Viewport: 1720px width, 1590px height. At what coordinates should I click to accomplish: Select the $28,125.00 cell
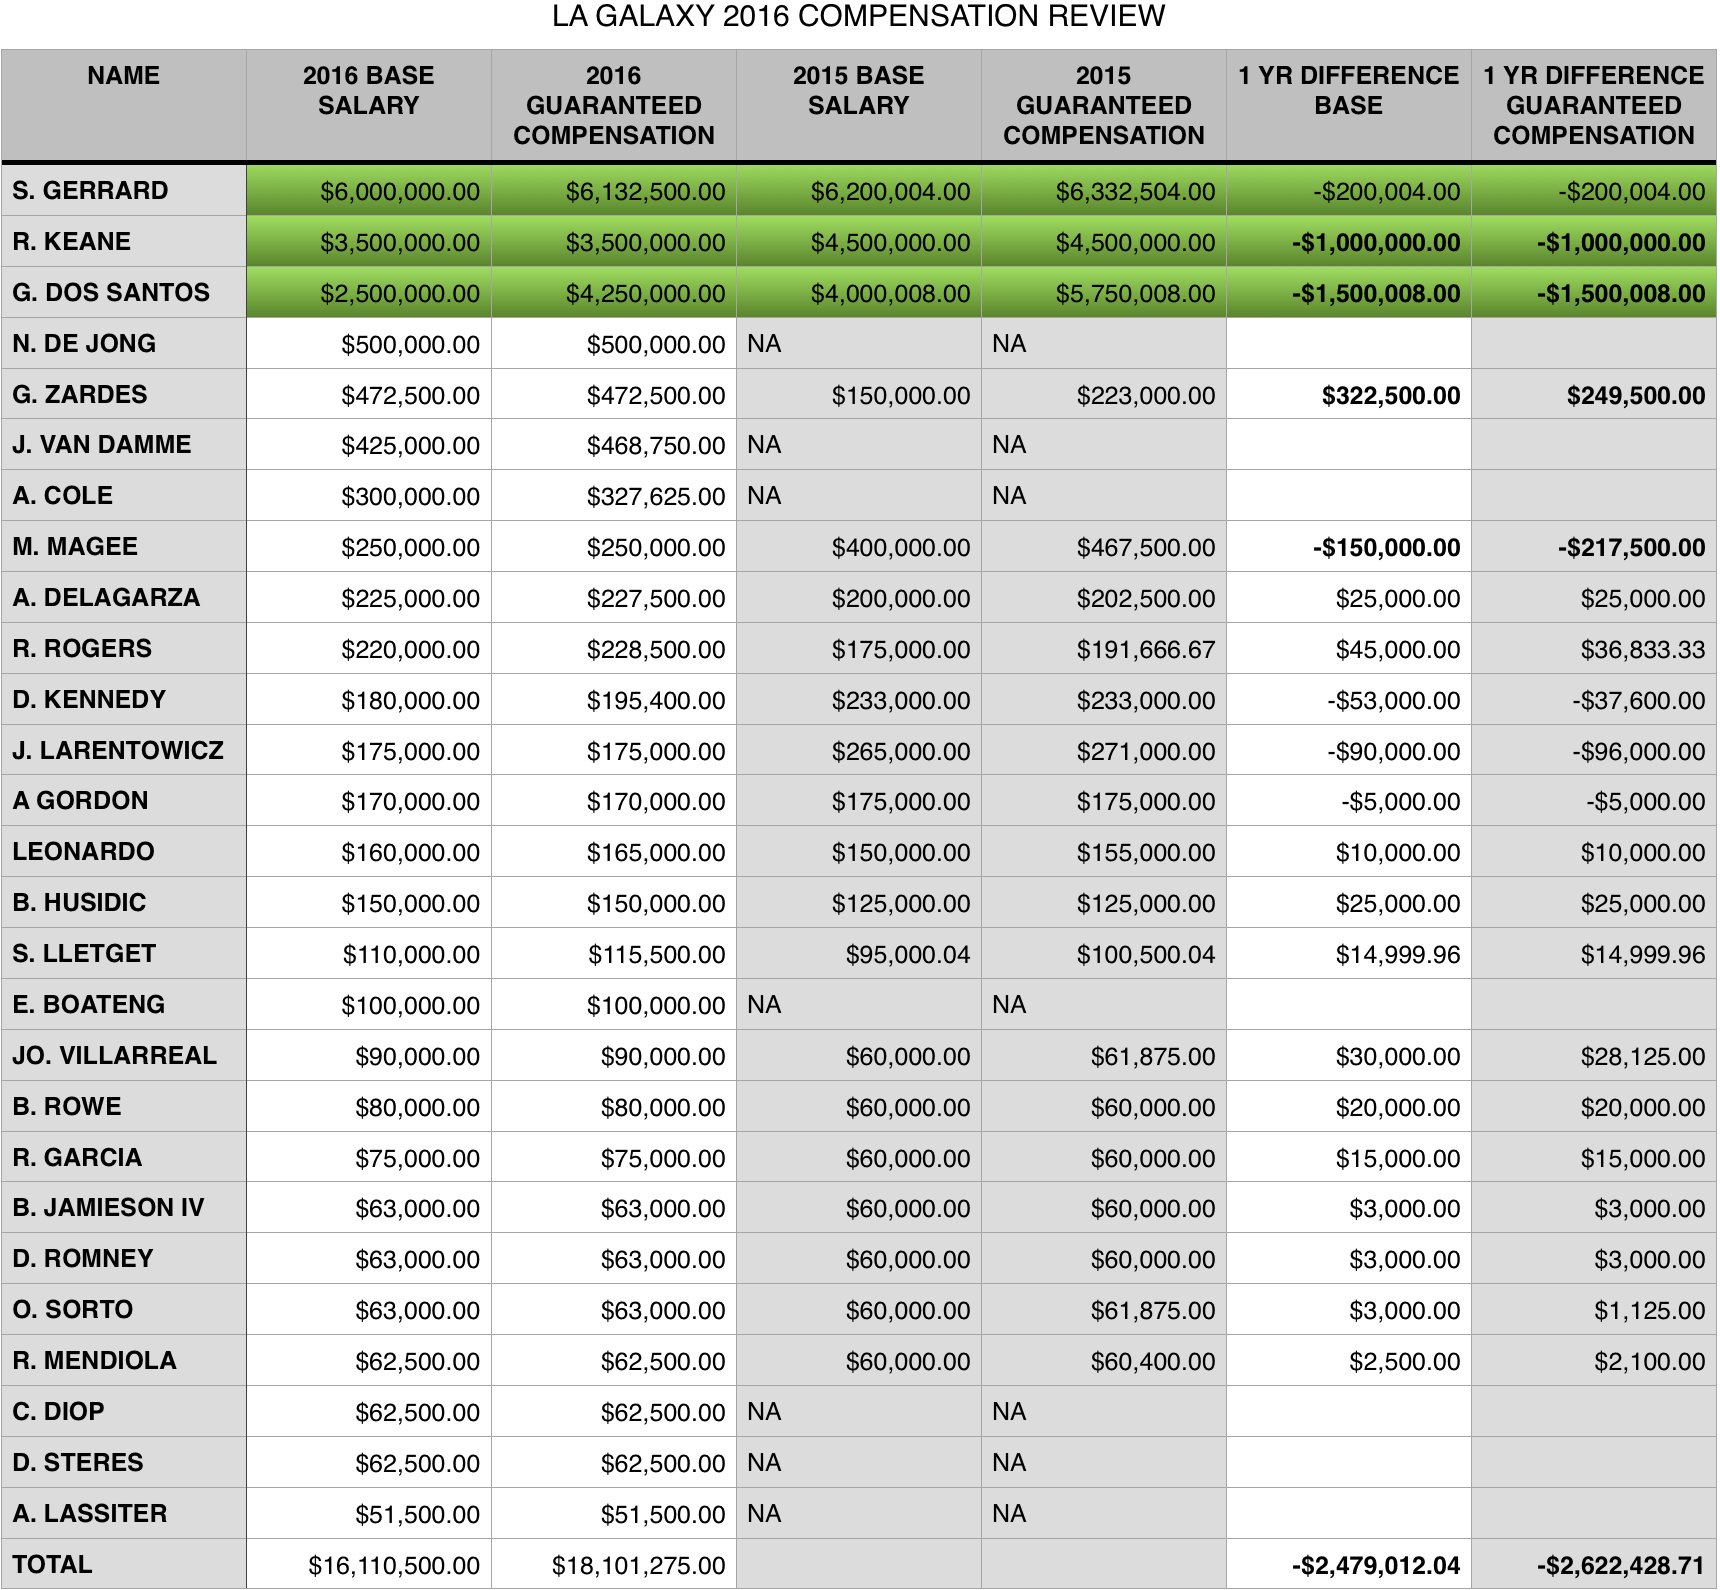click(1594, 1055)
